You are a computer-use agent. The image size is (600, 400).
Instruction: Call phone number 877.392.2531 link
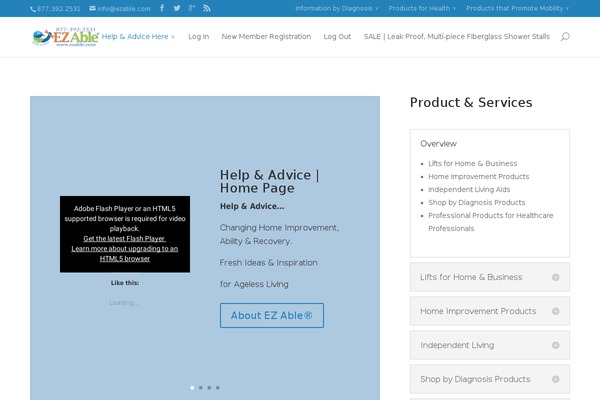55,8
